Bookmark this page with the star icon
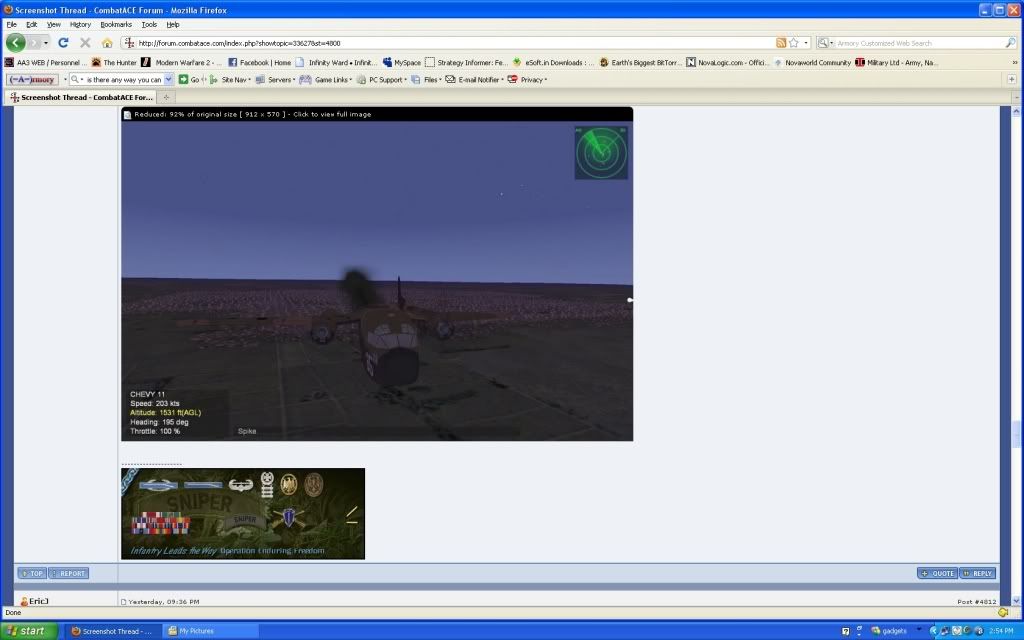This screenshot has height=640, width=1024. click(x=793, y=43)
